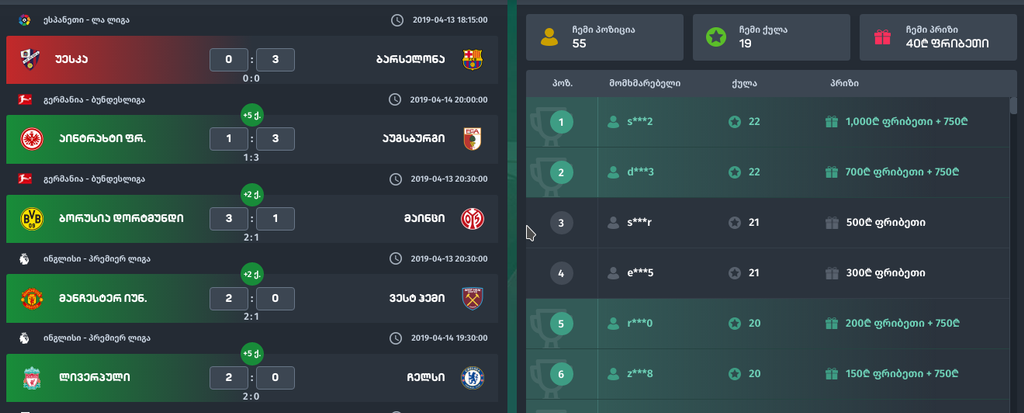The image size is (1024, 413).
Task: Select Huesca's home score box showing 0
Action: click(229, 59)
